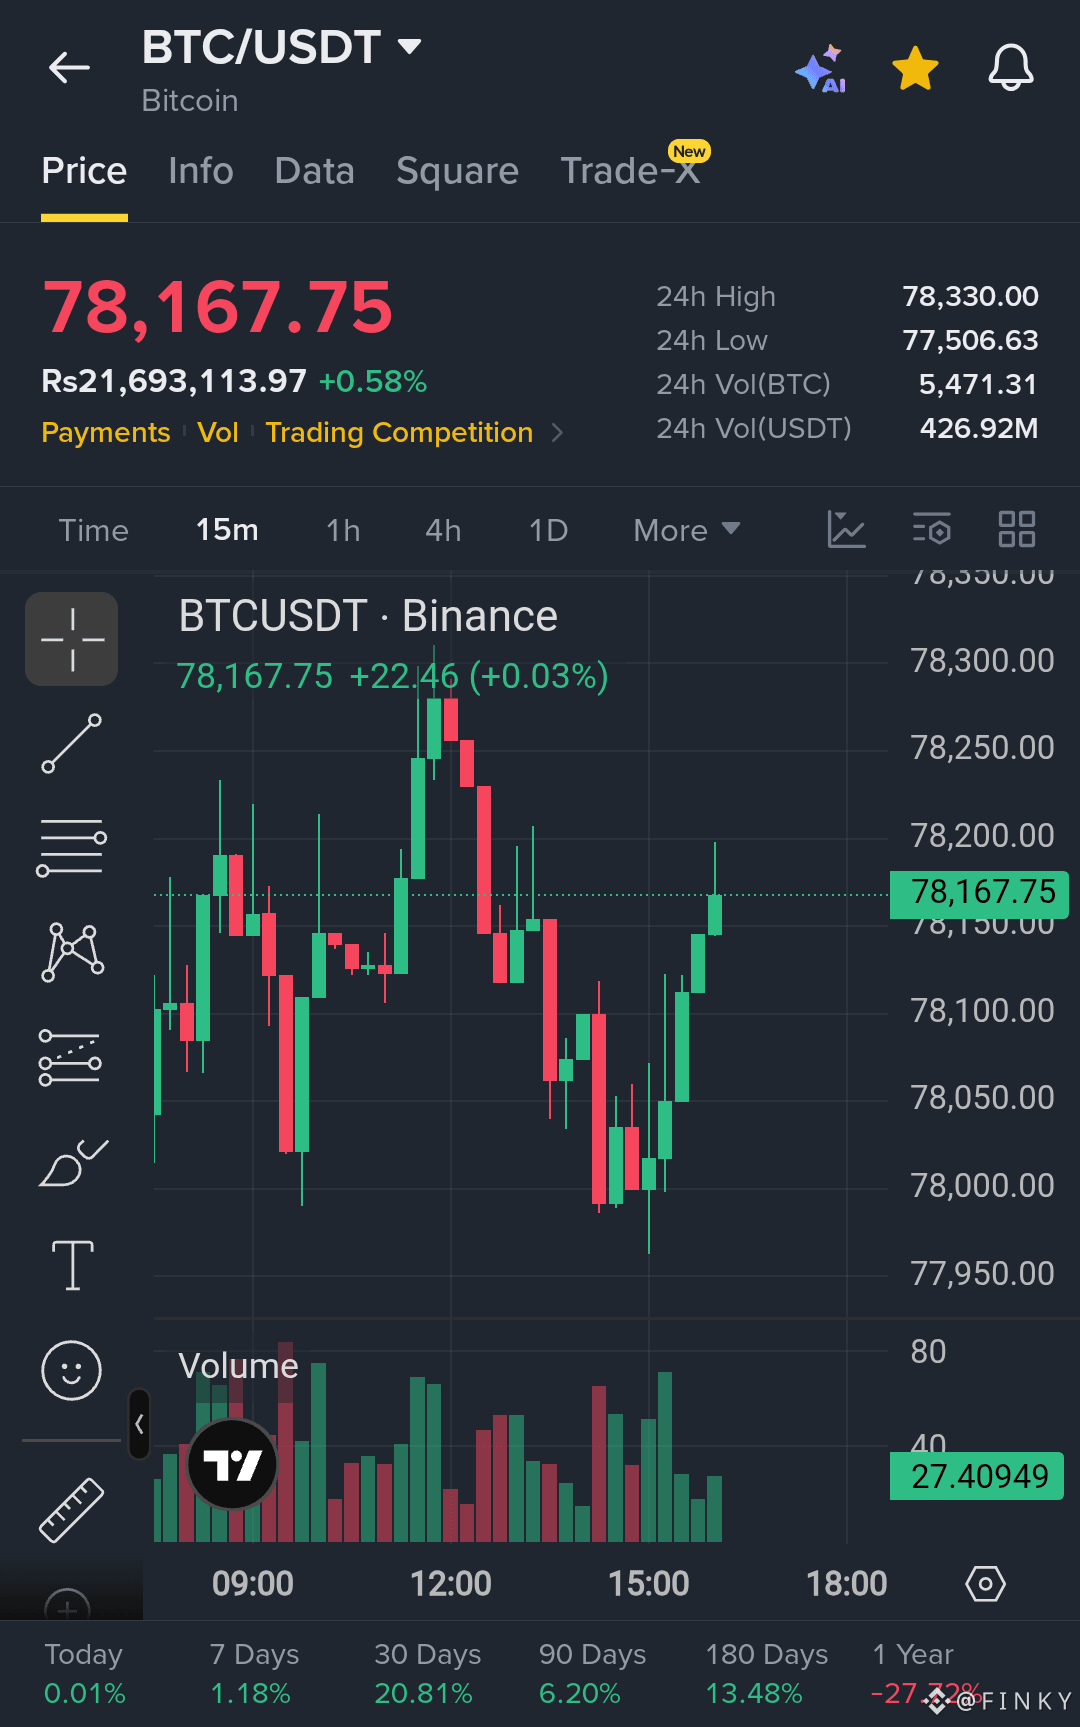This screenshot has height=1727, width=1080.
Task: Switch to the Info tab
Action: pos(201,171)
